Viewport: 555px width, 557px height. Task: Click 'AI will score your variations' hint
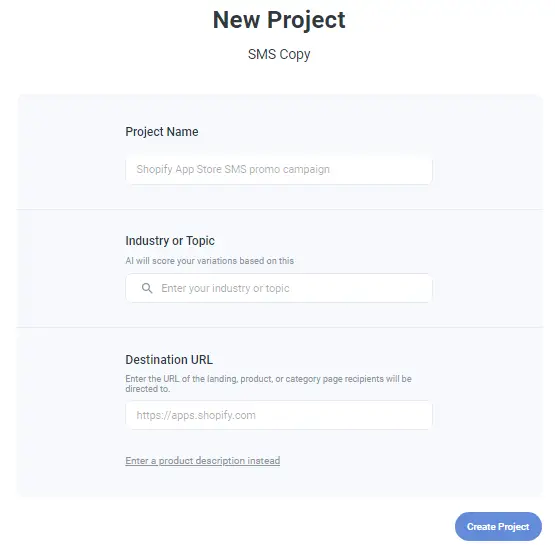(210, 261)
